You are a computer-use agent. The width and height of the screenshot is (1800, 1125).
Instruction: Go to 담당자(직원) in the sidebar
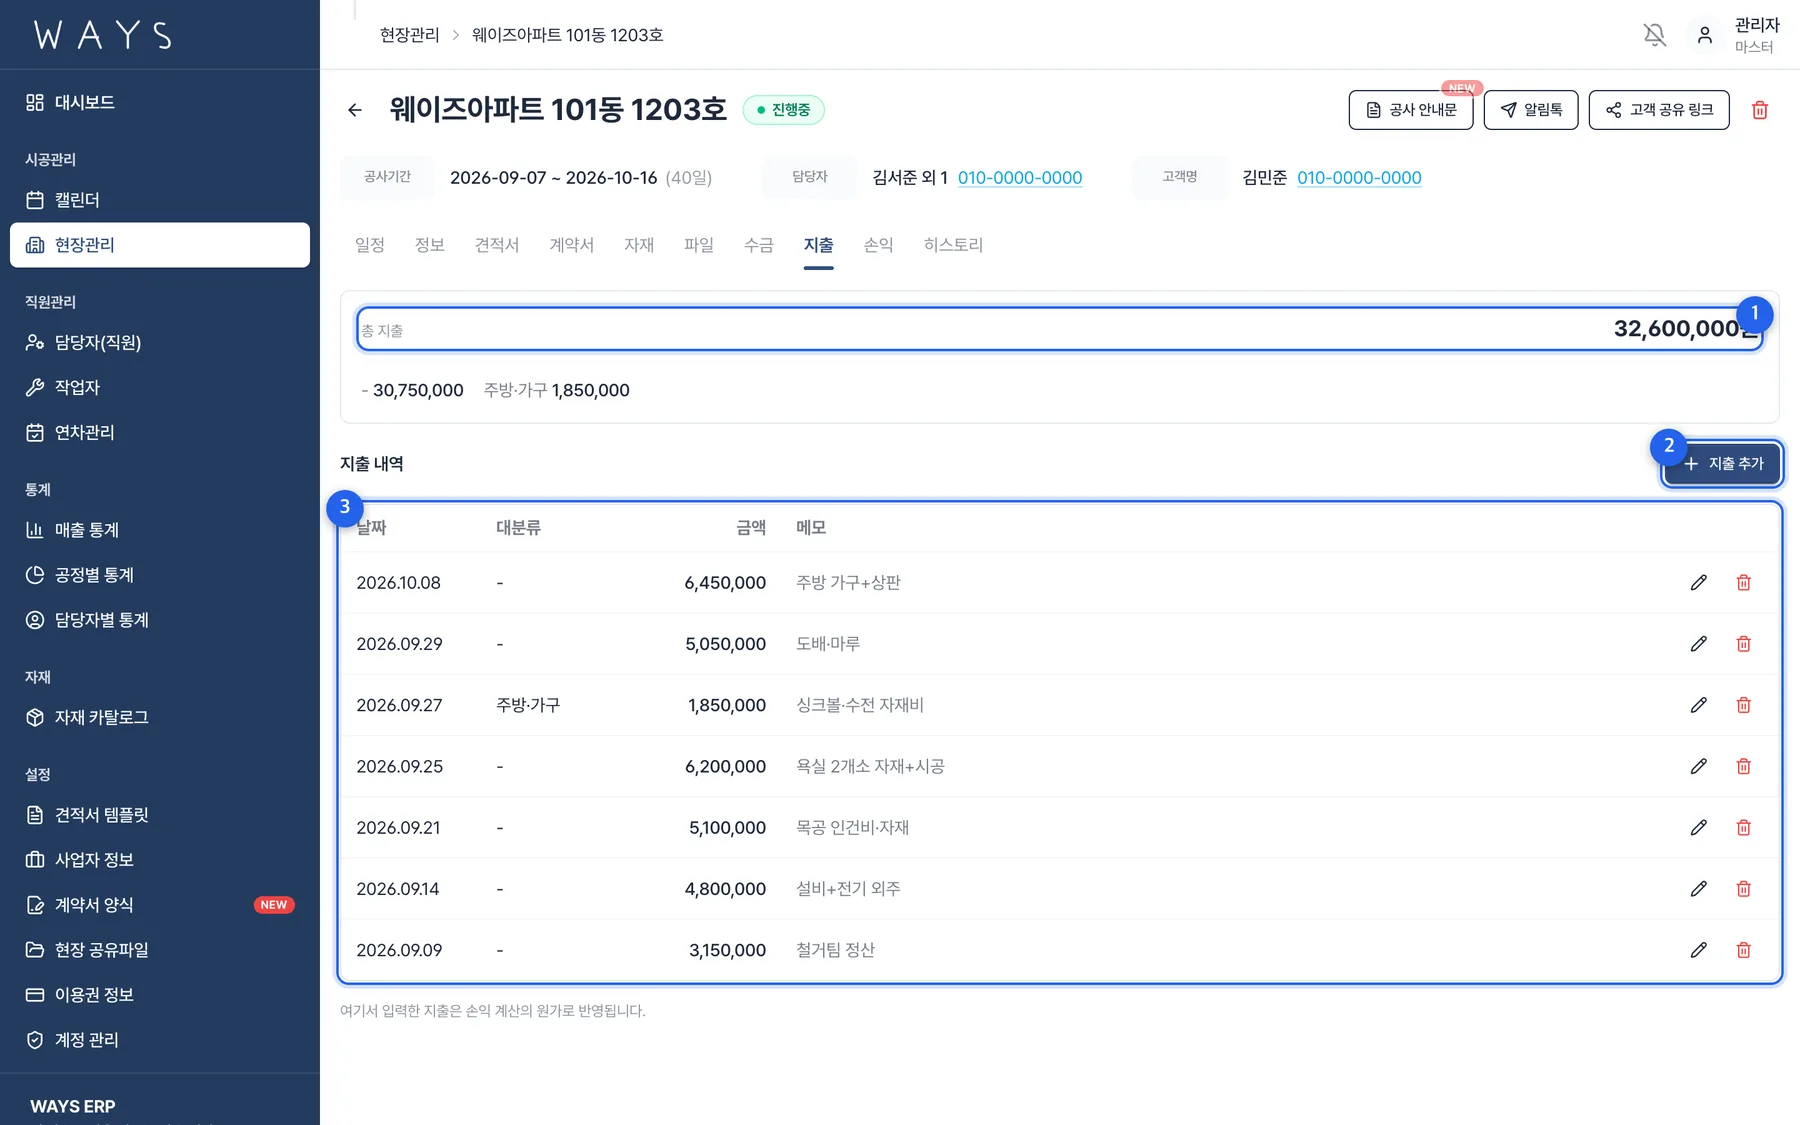(x=160, y=342)
